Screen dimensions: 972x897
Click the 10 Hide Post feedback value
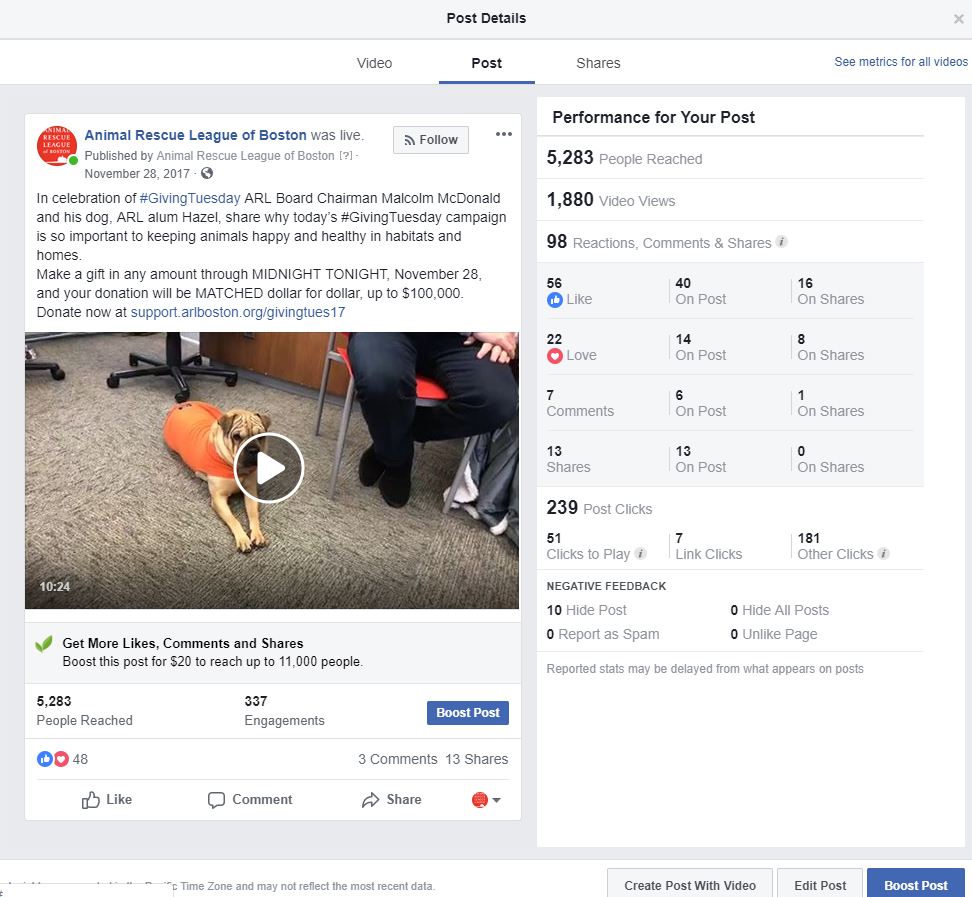pos(586,610)
